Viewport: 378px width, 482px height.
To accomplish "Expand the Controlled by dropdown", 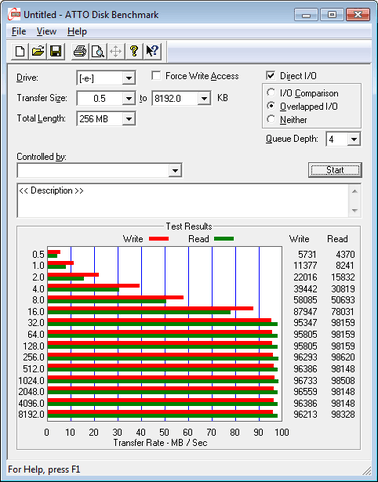I will click(175, 171).
